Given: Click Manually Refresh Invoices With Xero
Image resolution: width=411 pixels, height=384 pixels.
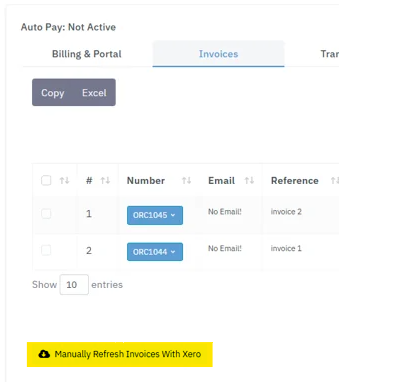Looking at the screenshot, I should pos(120,354).
